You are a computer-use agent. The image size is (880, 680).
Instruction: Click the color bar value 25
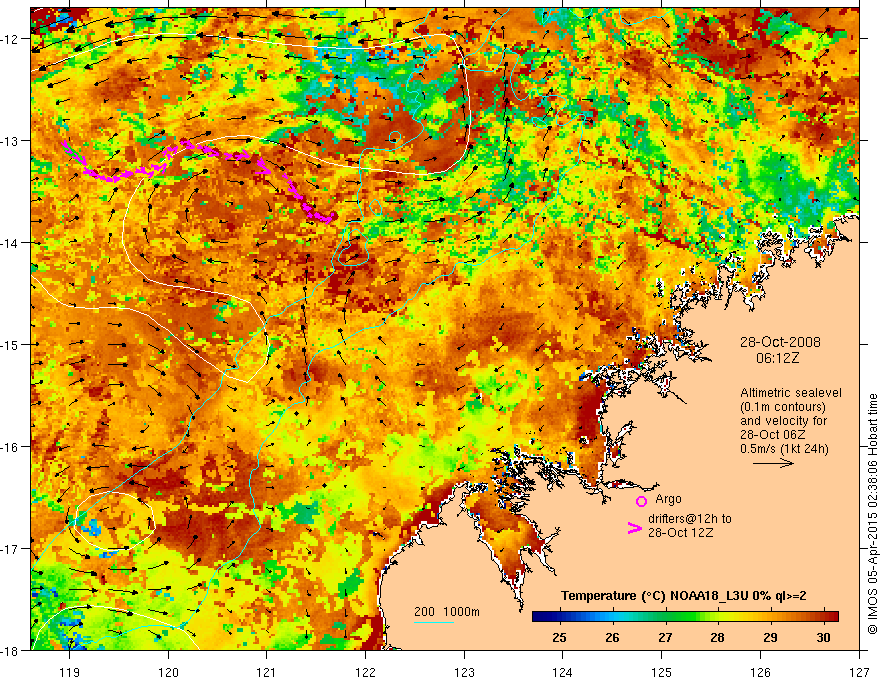559,637
